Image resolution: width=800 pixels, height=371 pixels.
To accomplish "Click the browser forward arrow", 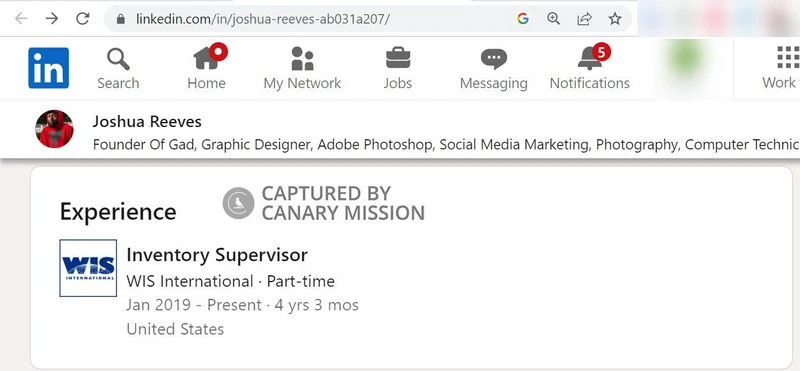I will click(x=52, y=19).
